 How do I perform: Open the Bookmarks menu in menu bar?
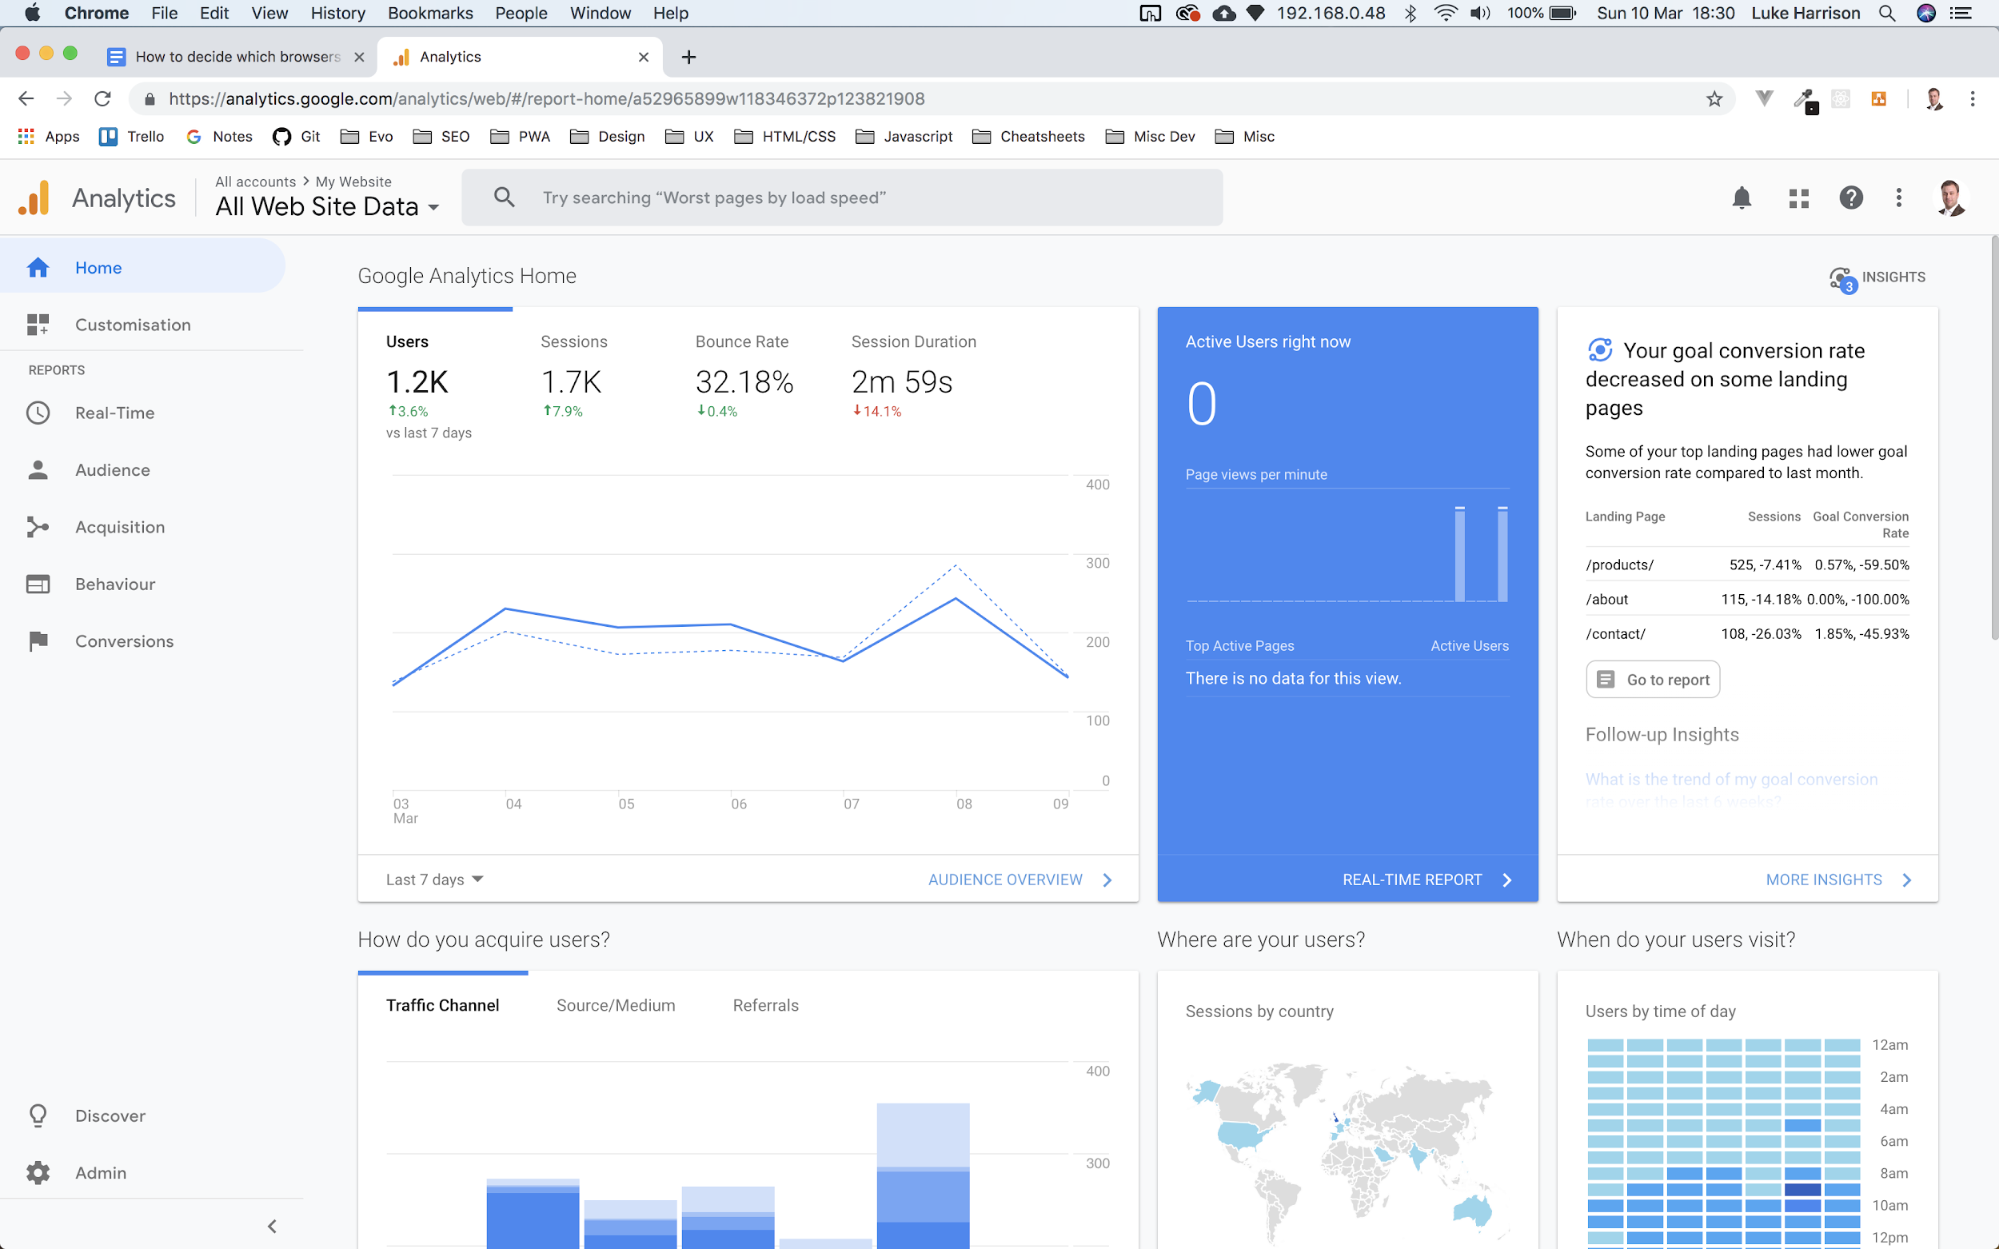tap(430, 13)
